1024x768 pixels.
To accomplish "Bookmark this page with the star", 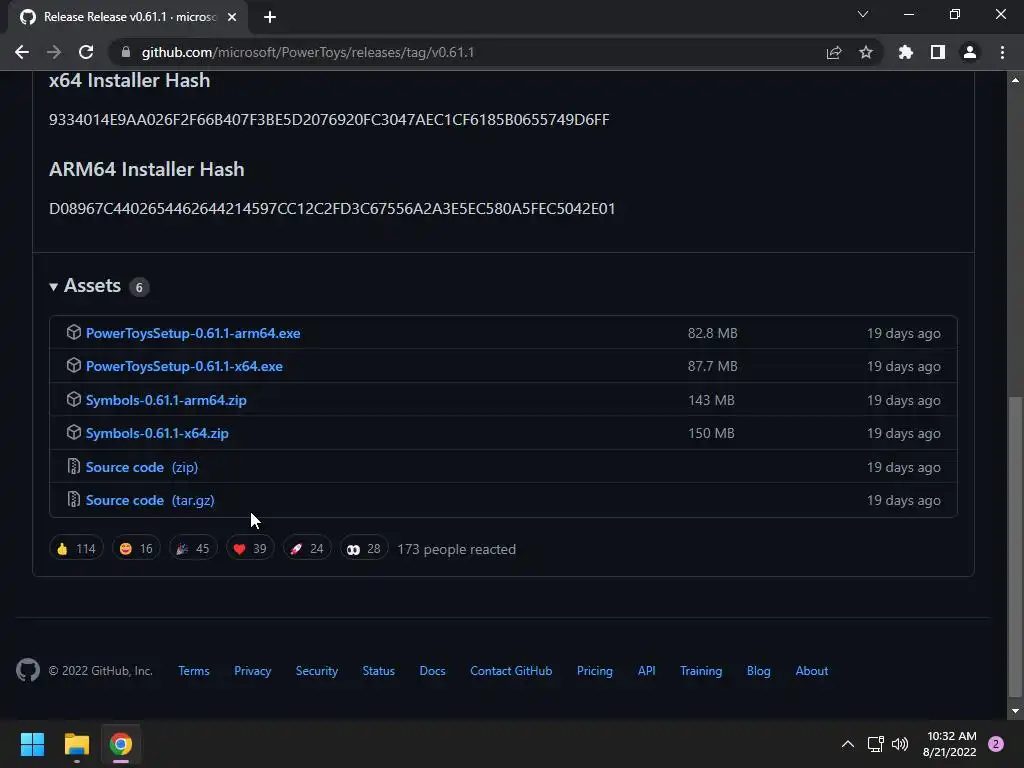I will point(866,52).
